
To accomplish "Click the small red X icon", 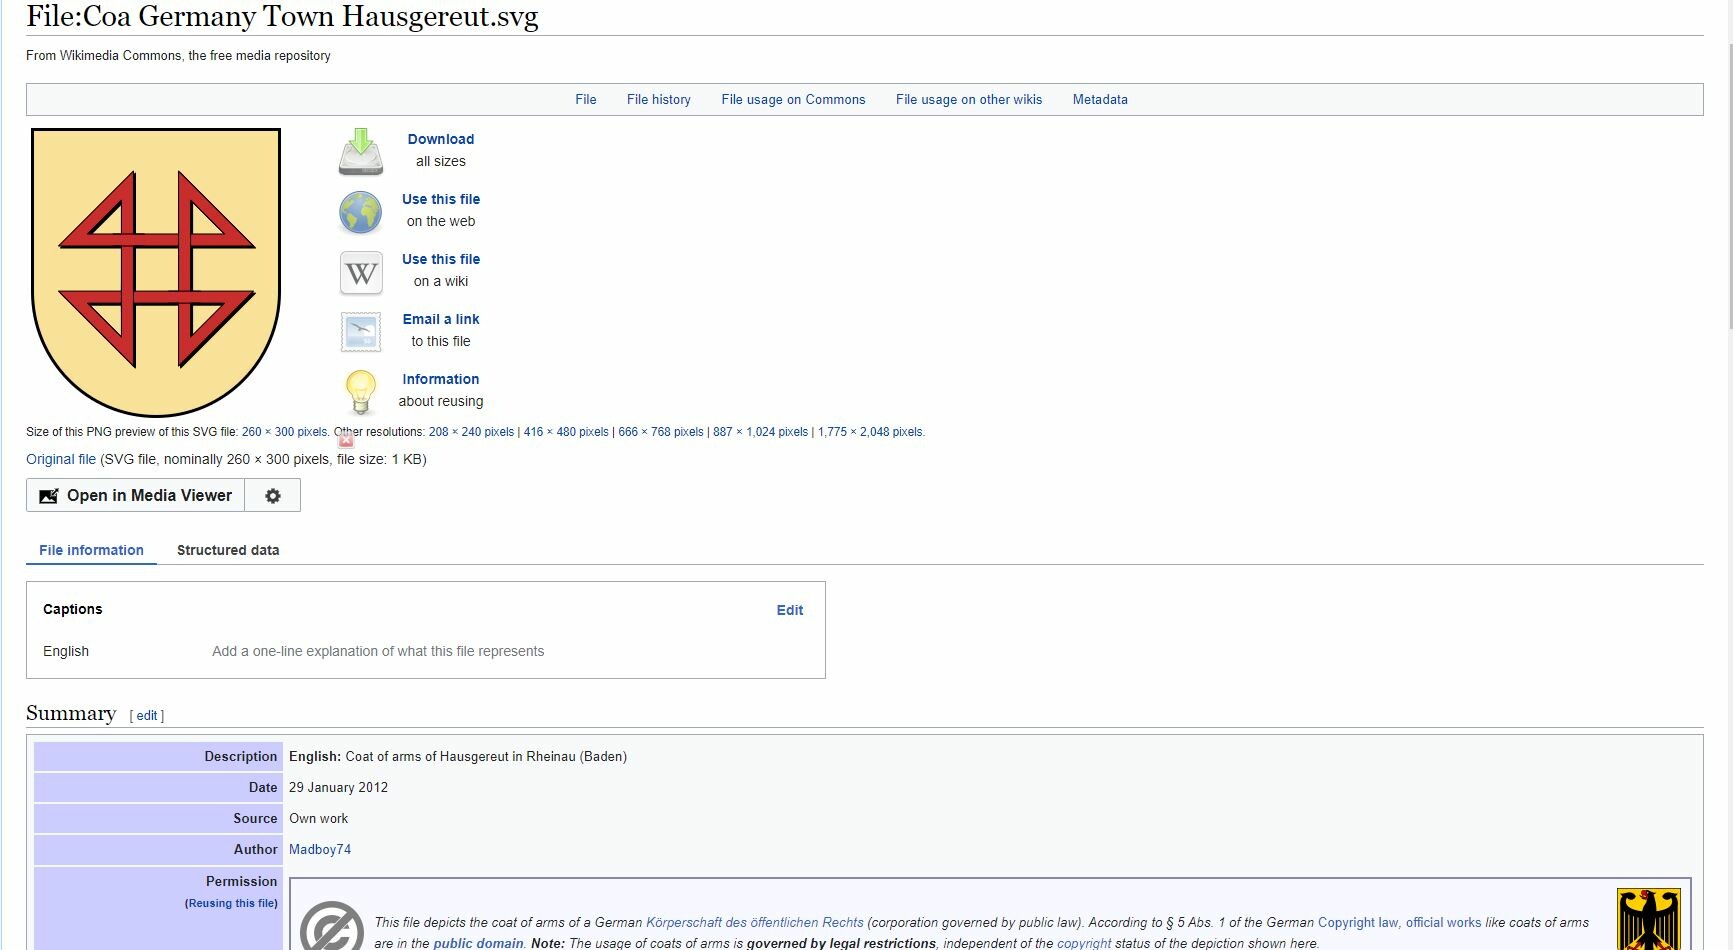I will coord(346,440).
